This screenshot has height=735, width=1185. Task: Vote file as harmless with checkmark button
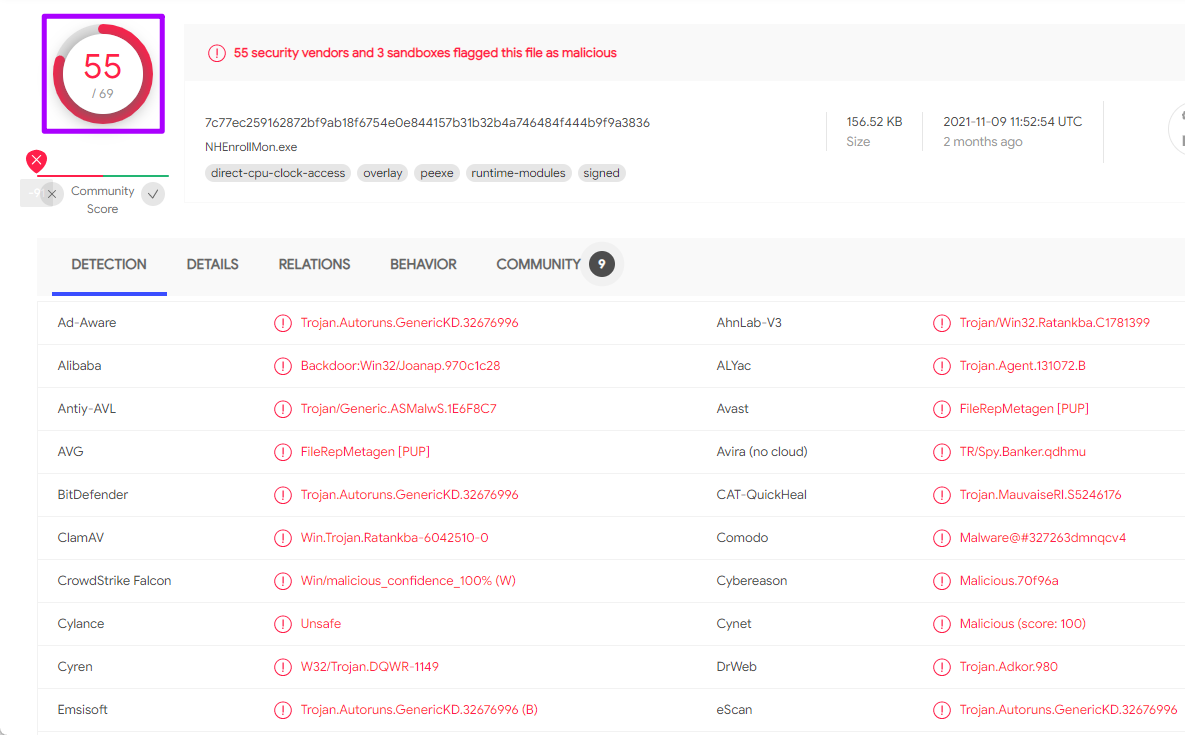click(x=153, y=194)
